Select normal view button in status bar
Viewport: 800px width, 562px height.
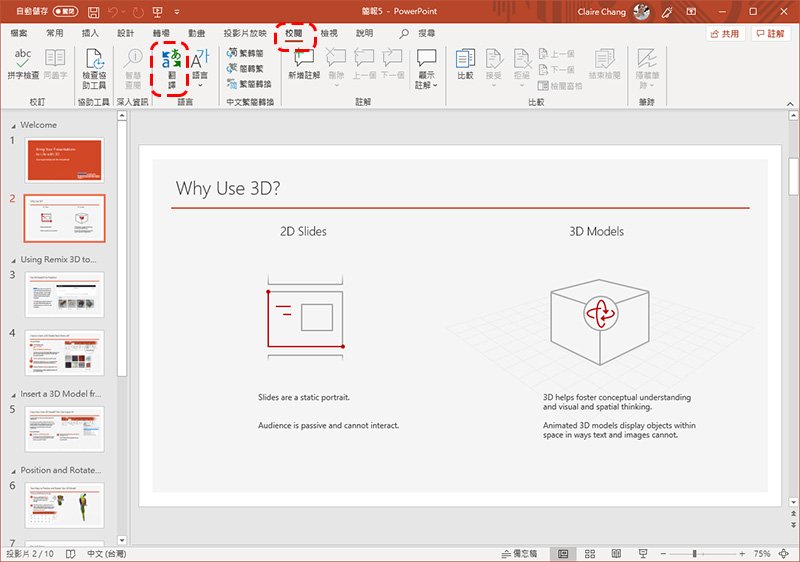pos(563,553)
